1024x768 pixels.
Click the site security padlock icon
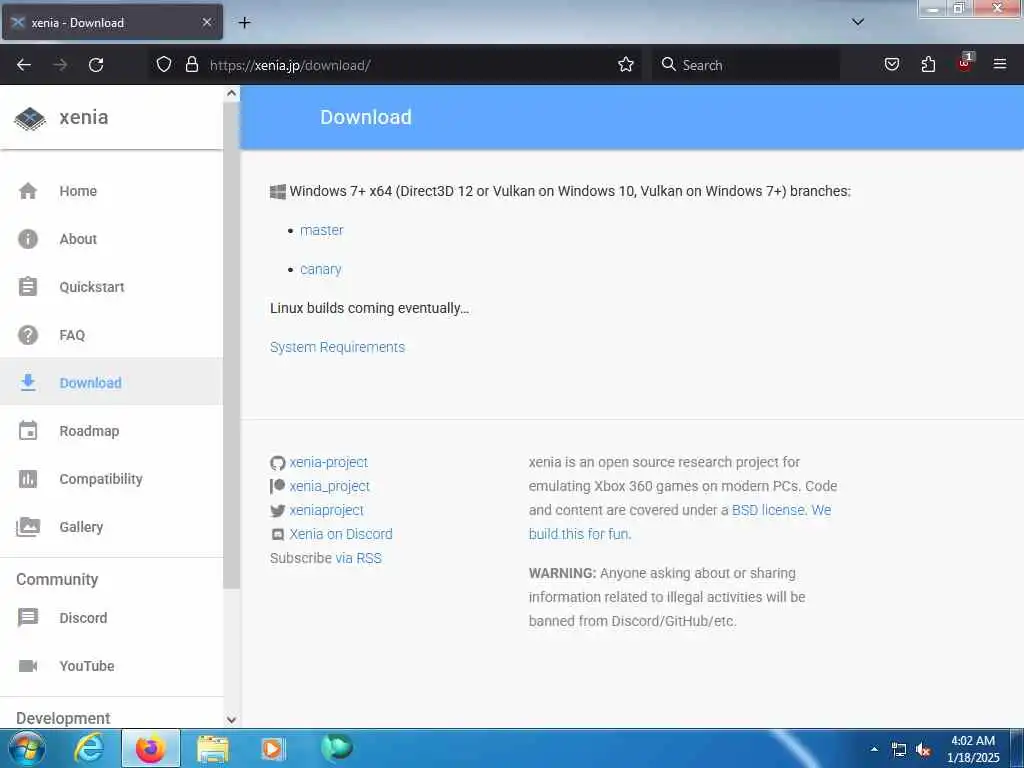pos(191,65)
